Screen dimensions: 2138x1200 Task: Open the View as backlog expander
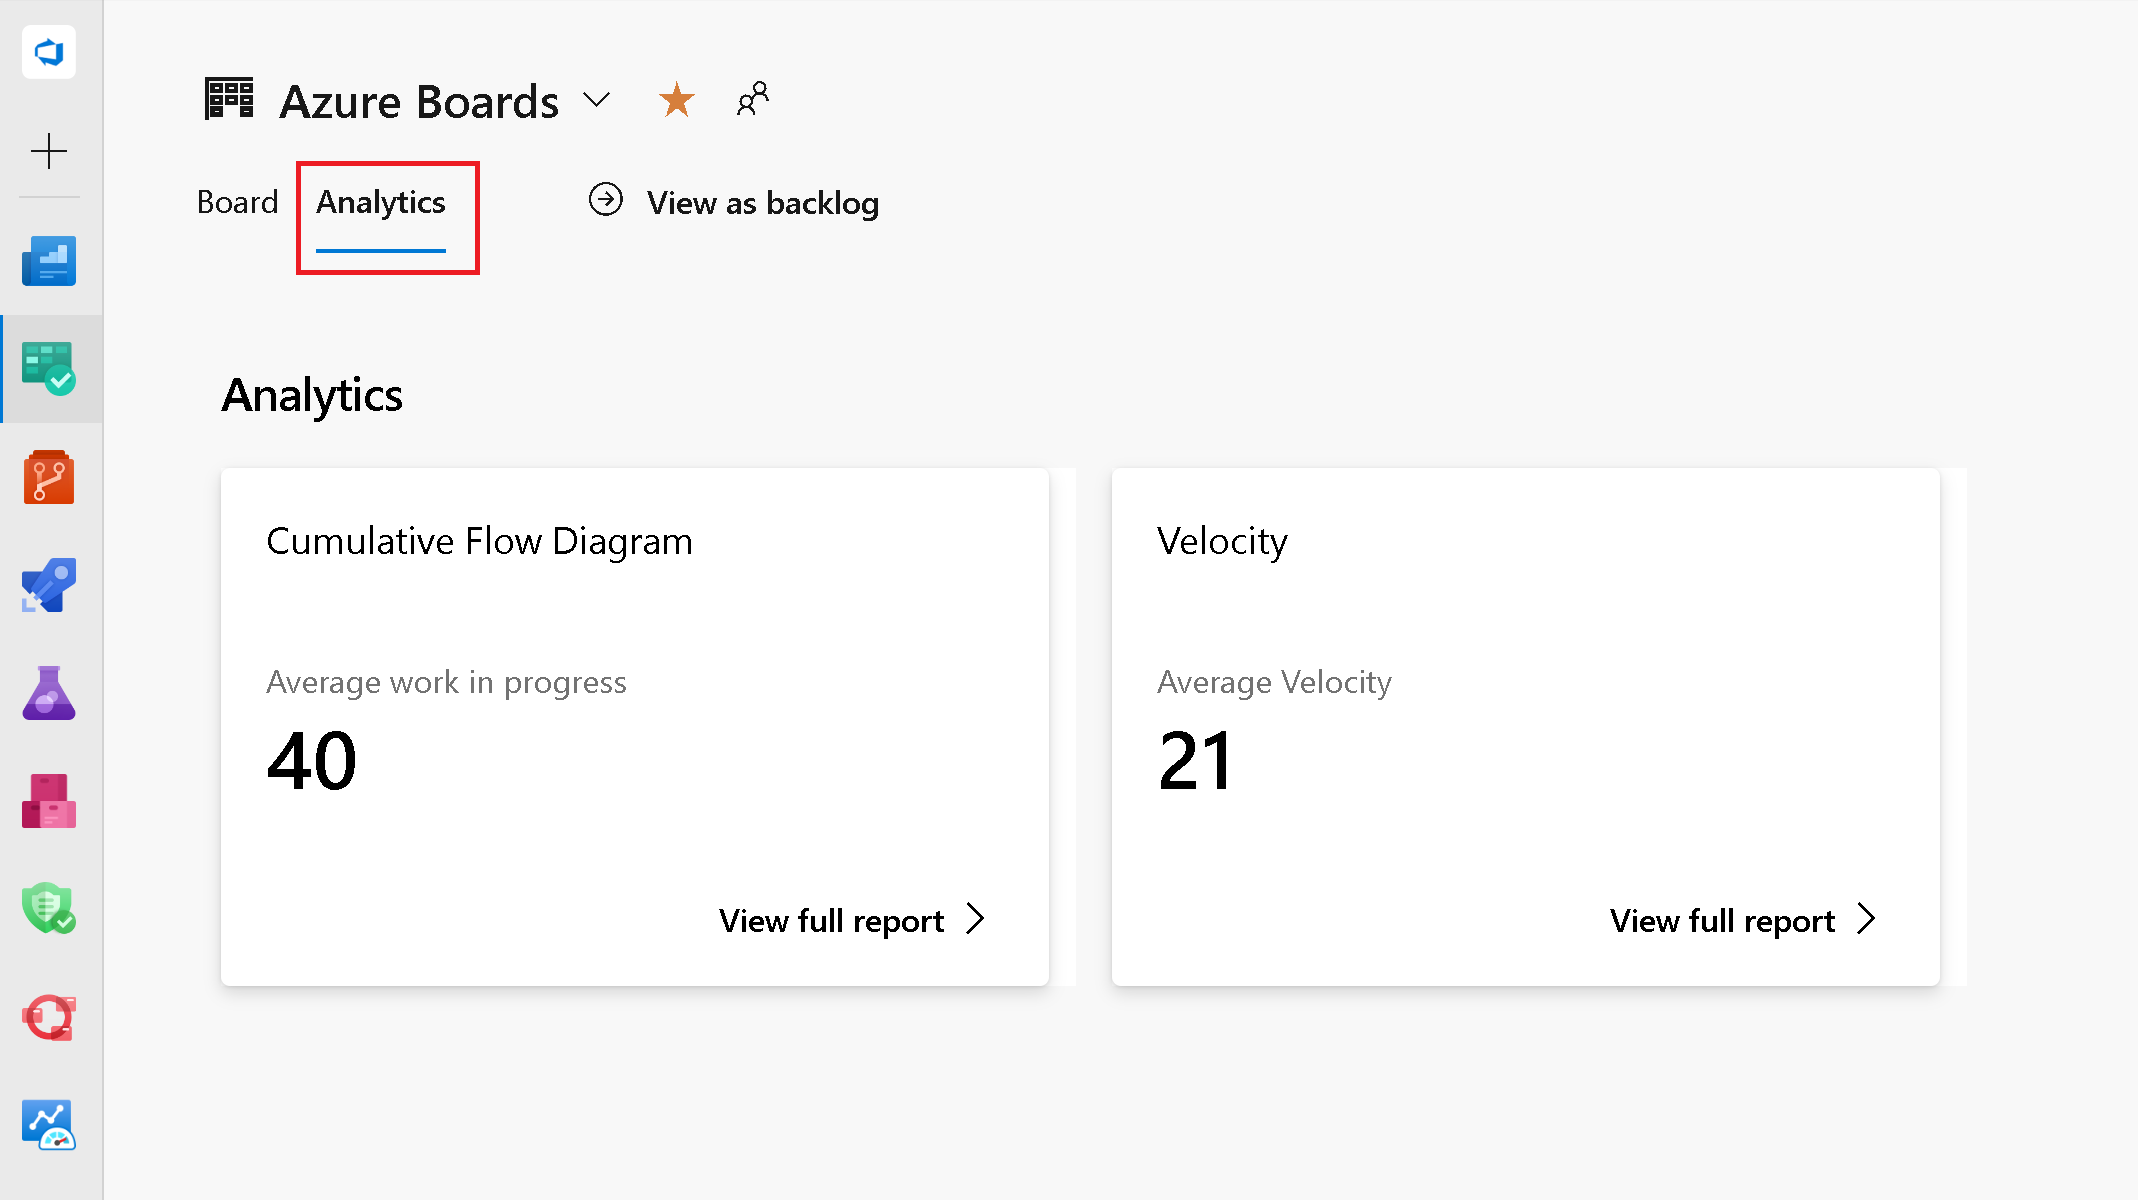734,201
